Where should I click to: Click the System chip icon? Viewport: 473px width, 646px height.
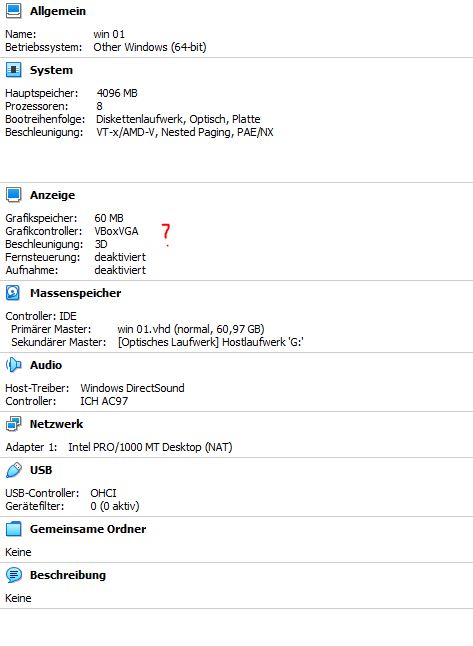13,70
